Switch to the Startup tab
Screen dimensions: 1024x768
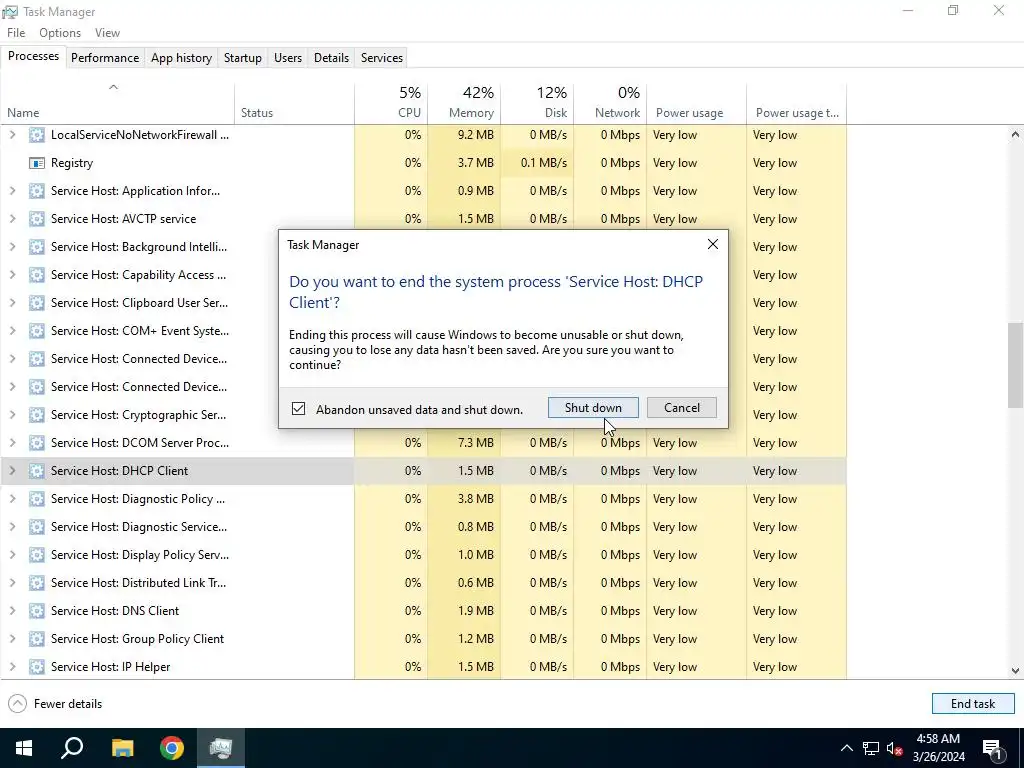click(242, 57)
